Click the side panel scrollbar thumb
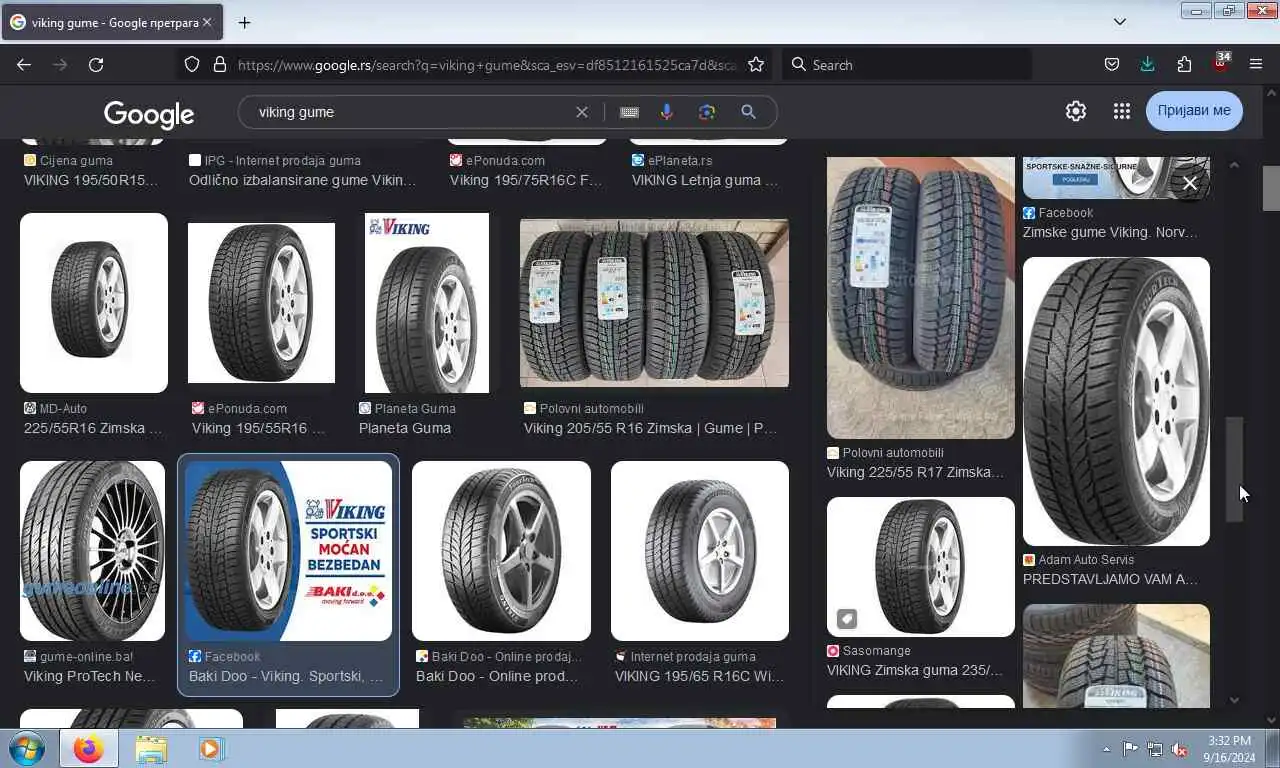The image size is (1280, 768). click(x=1234, y=468)
